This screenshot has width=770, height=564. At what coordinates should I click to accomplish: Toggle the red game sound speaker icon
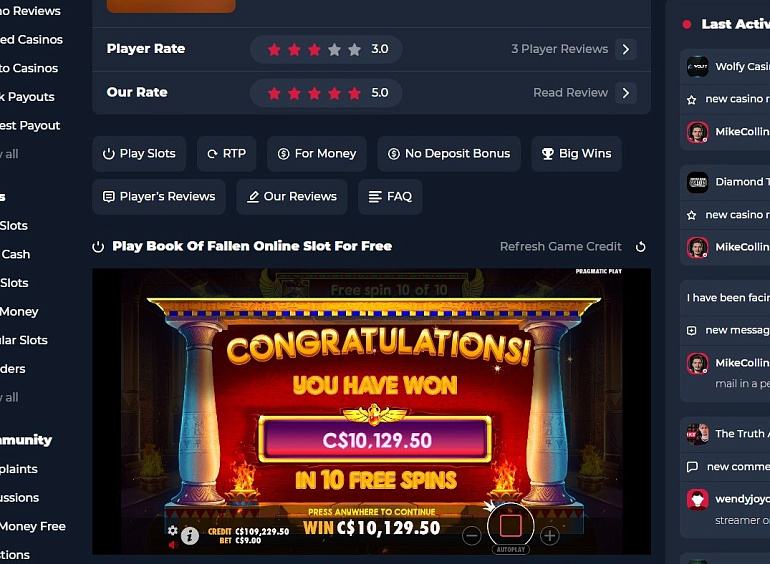click(x=173, y=544)
